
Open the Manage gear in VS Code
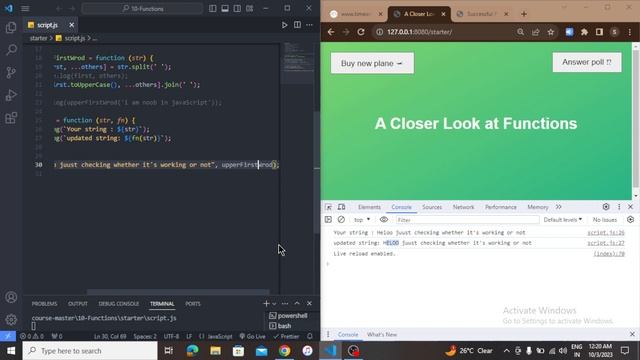[x=11, y=319]
